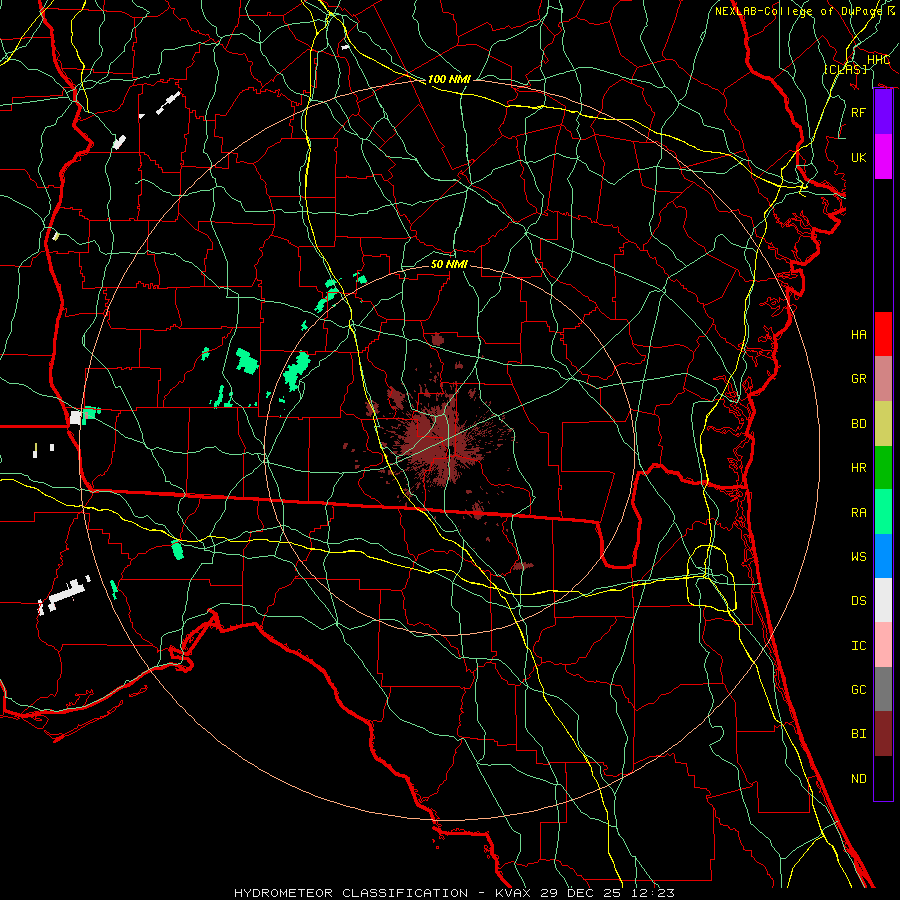Click the '100 NMI' range ring label

coord(449,79)
